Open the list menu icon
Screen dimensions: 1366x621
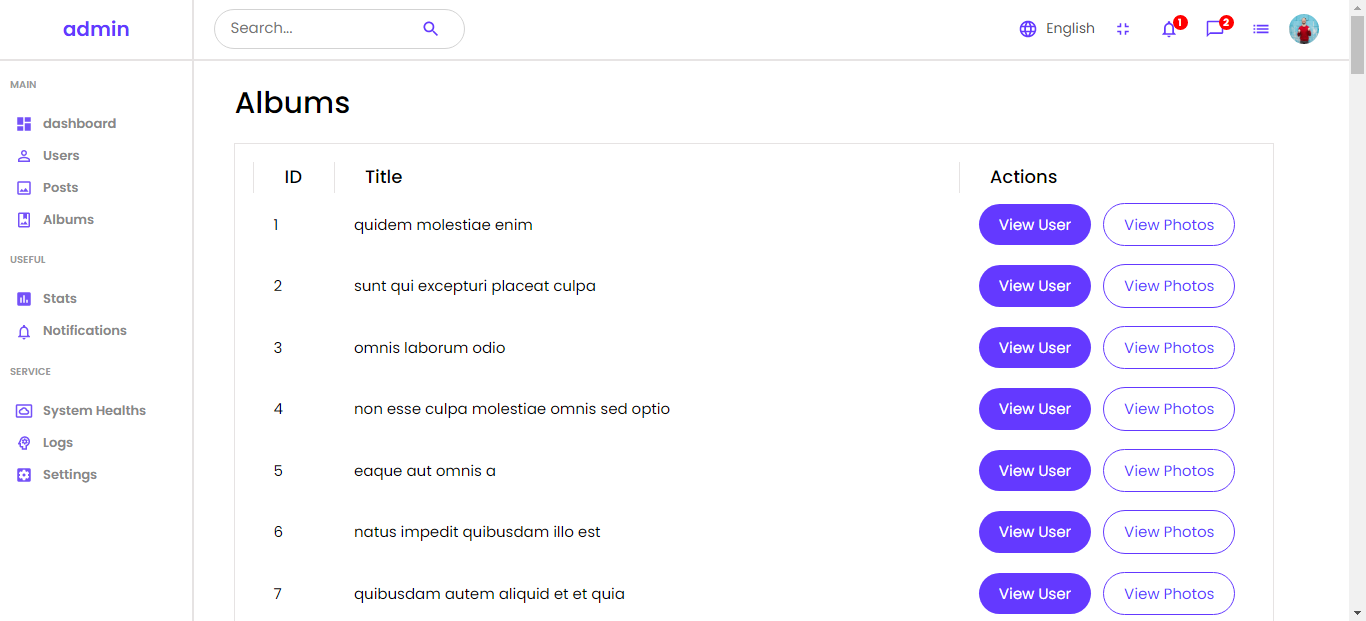coord(1261,29)
